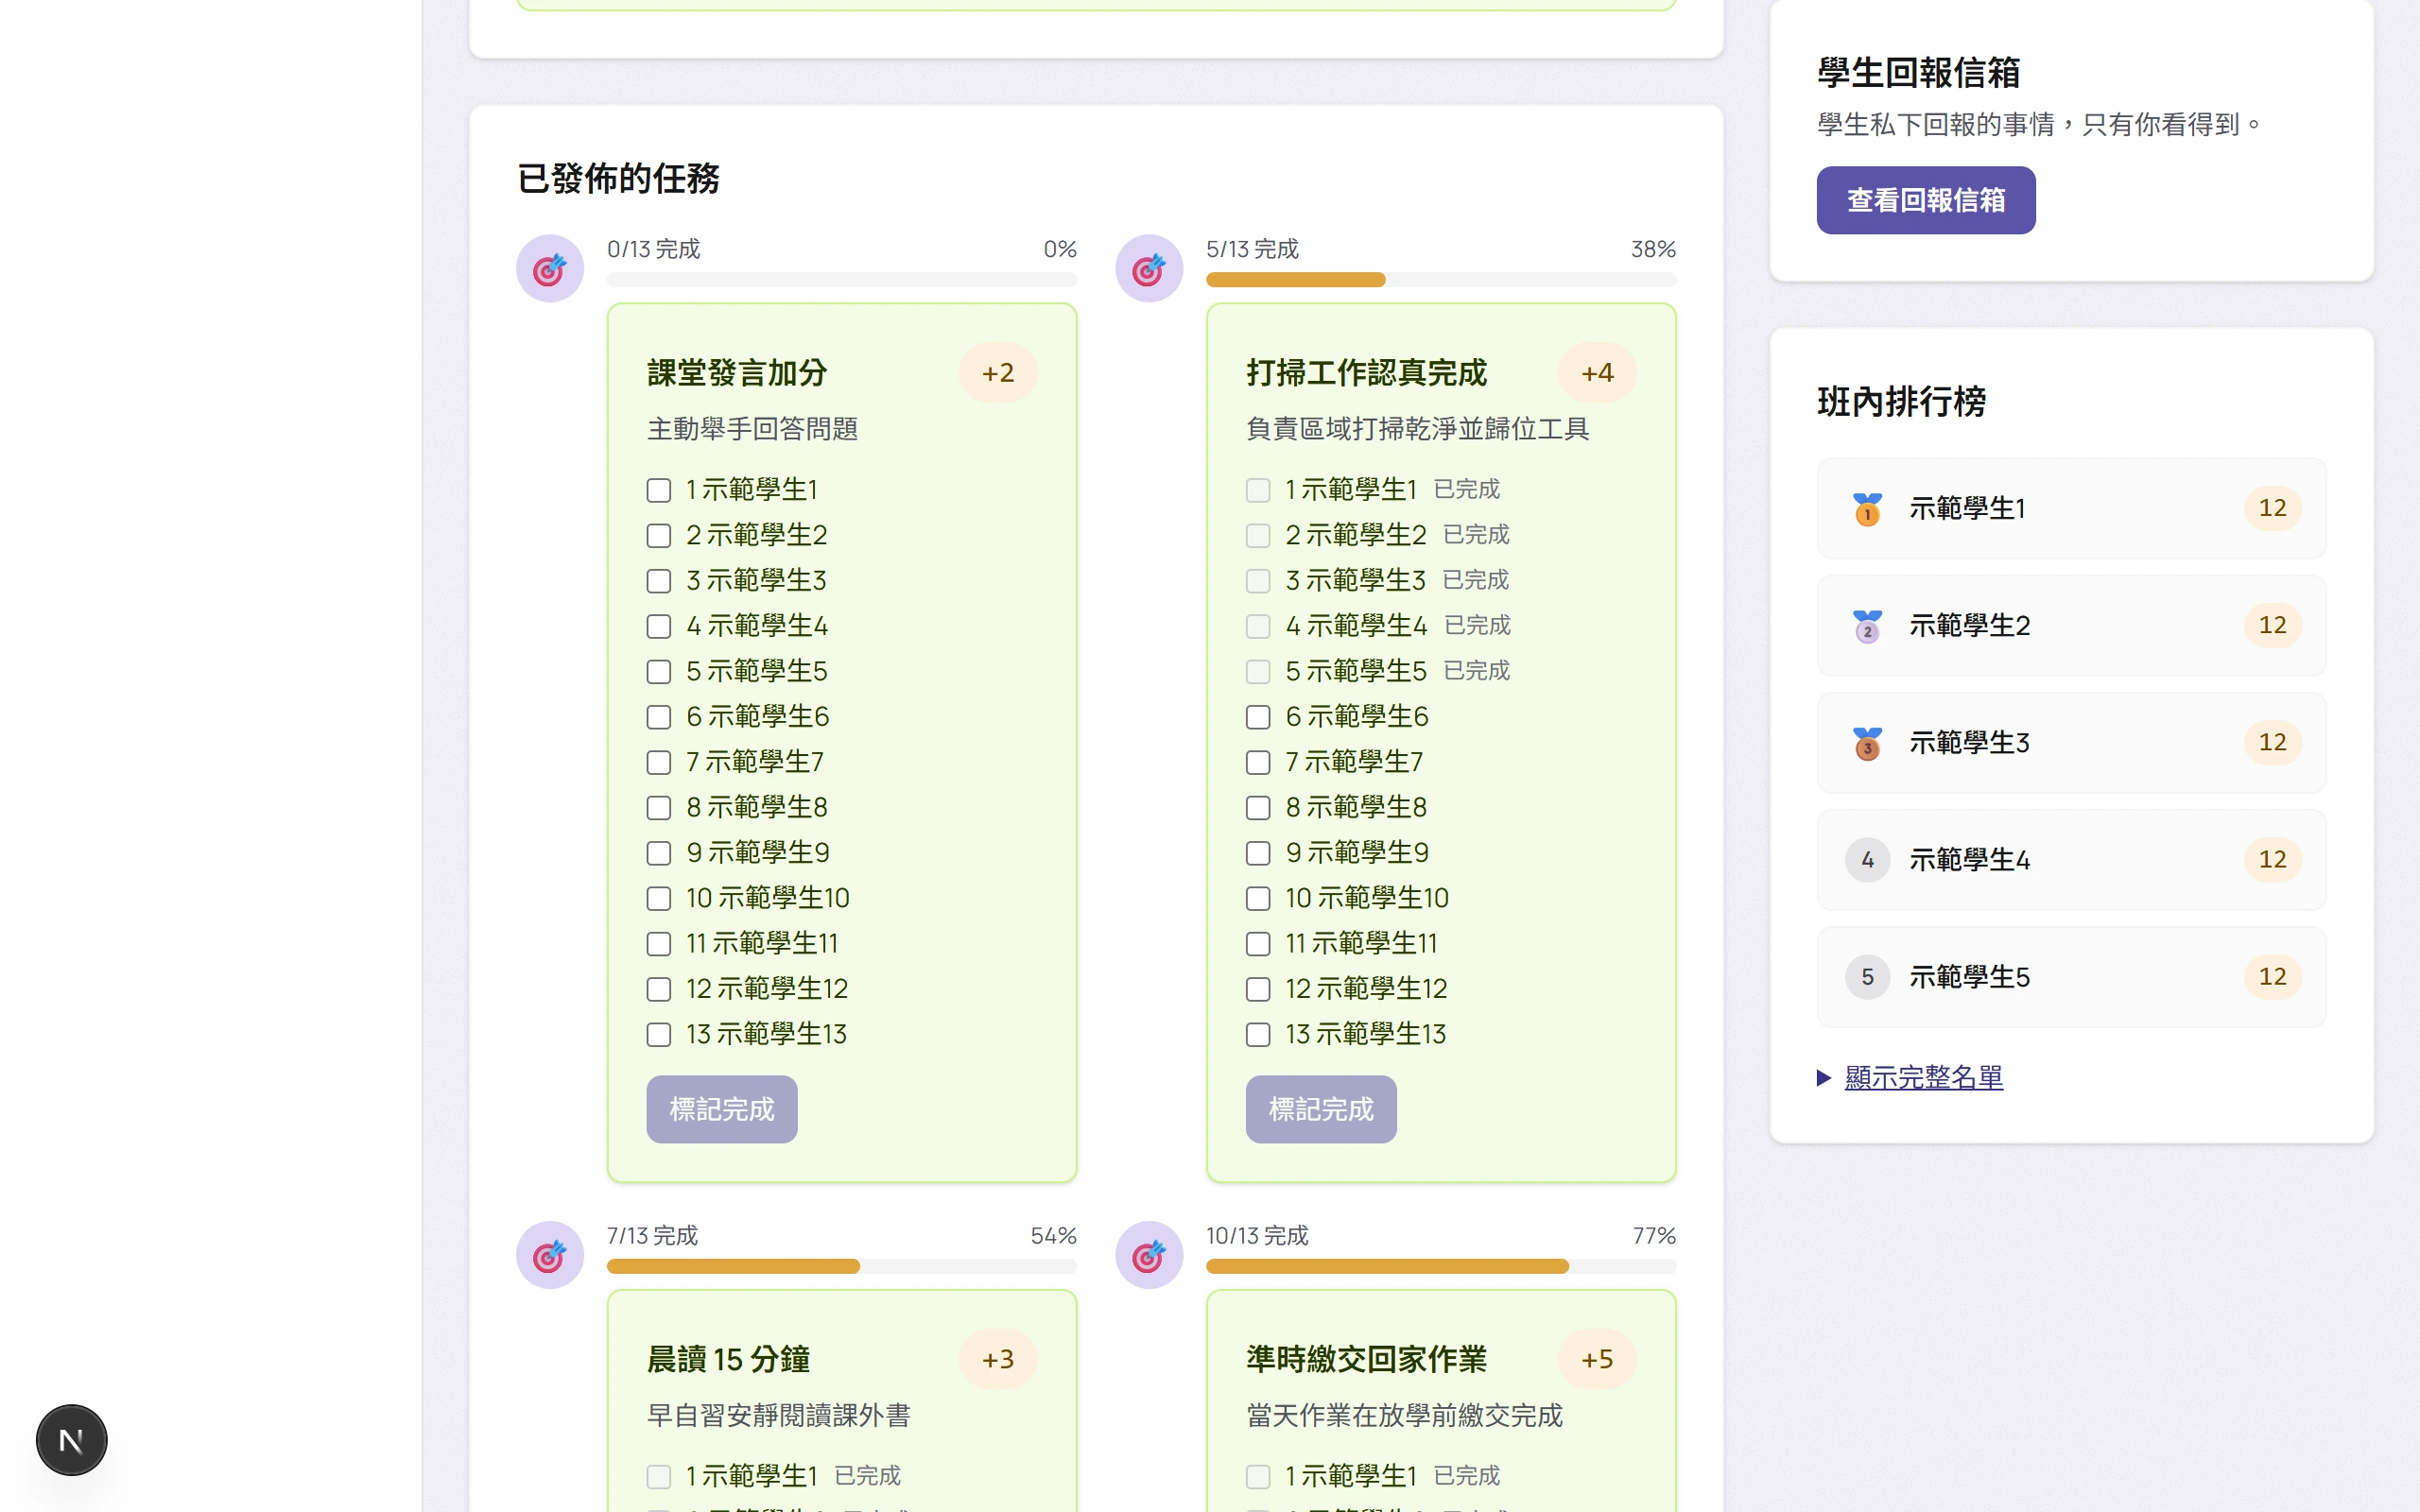
Task: Check 6 示範學生6 in 打掃工作認真完成
Action: (x=1258, y=717)
